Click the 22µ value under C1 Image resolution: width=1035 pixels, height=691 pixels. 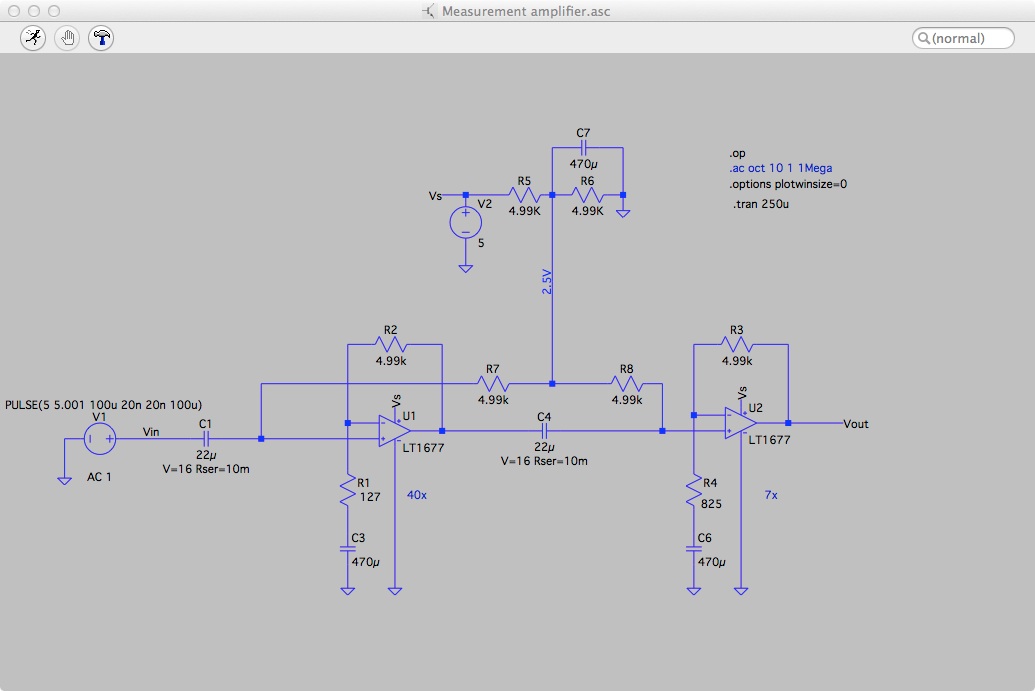[206, 455]
